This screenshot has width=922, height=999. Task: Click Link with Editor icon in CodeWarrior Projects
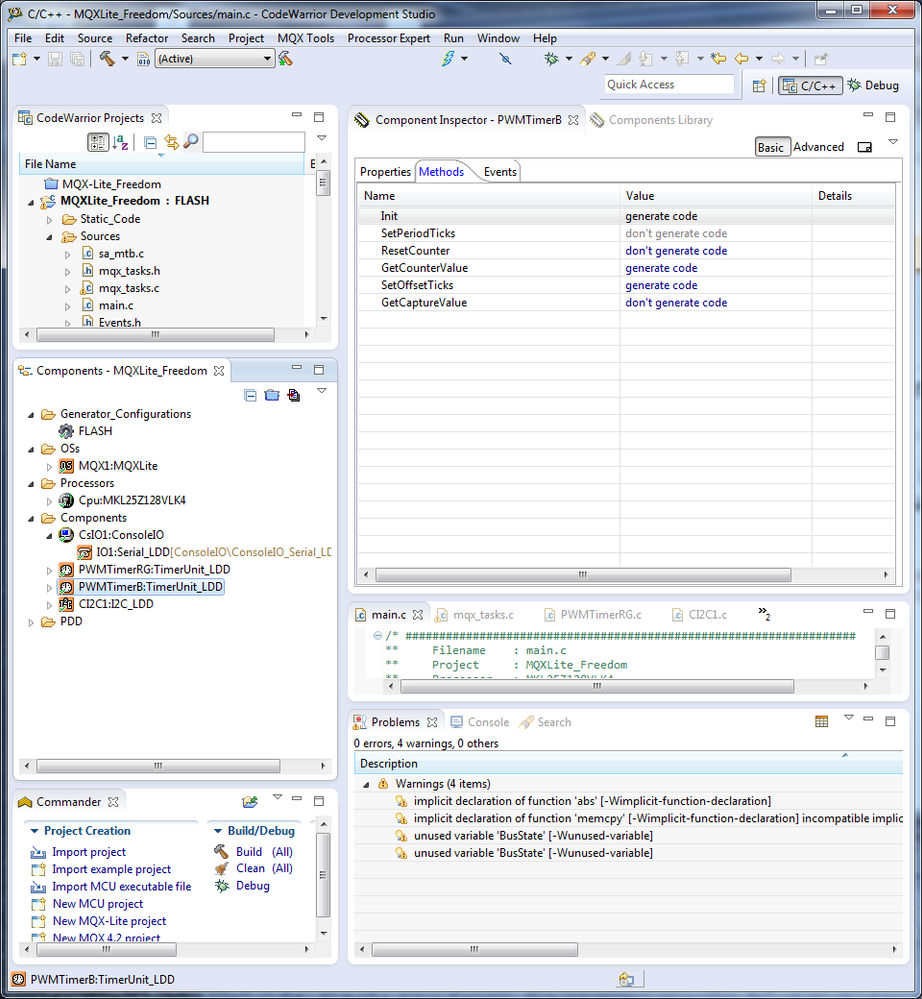[x=171, y=141]
